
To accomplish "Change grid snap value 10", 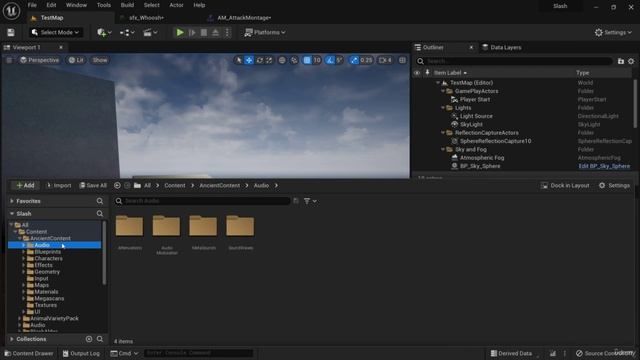I will pyautogui.click(x=317, y=60).
